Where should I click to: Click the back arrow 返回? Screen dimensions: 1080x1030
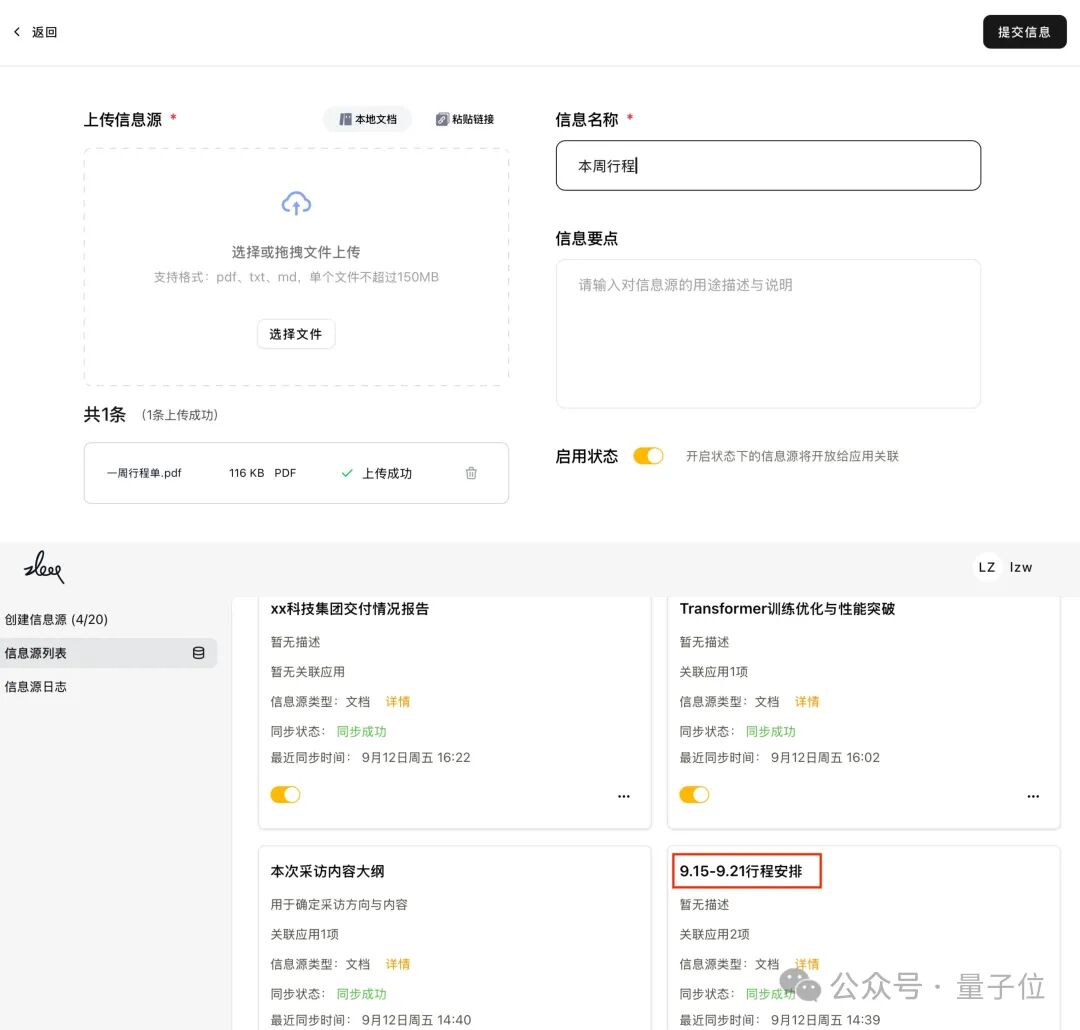point(35,32)
